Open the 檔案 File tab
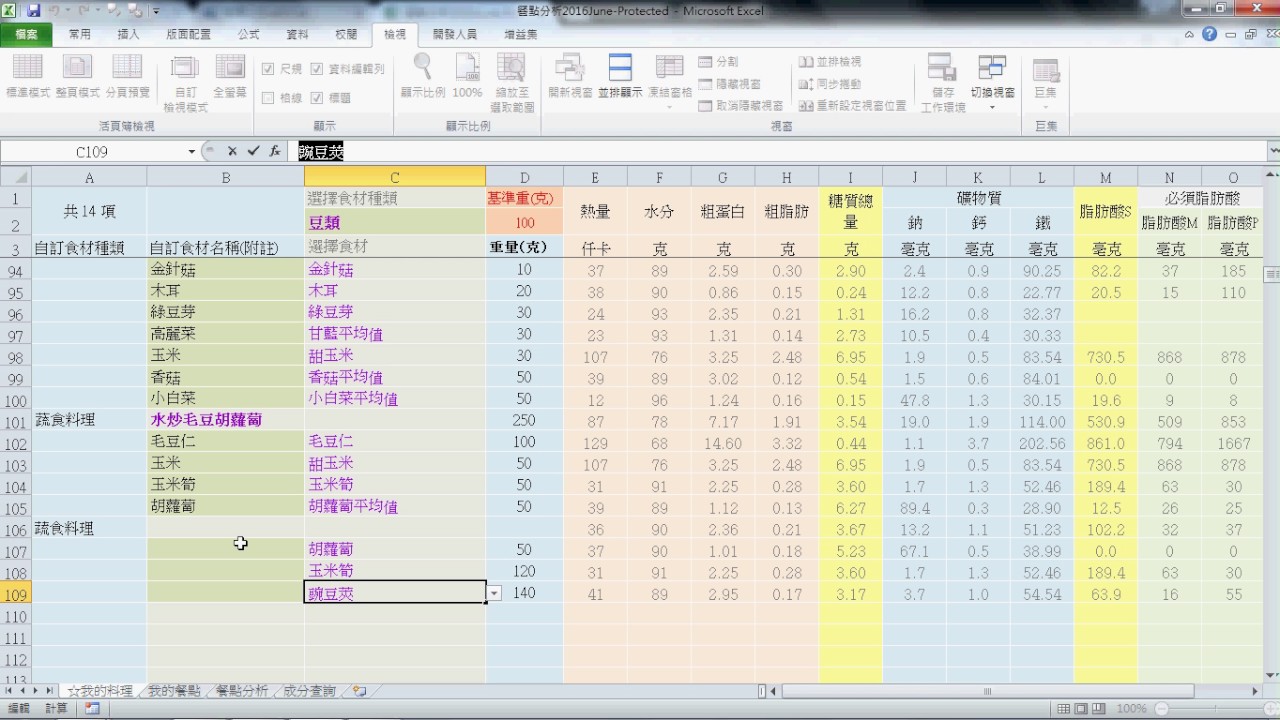 click(x=27, y=34)
